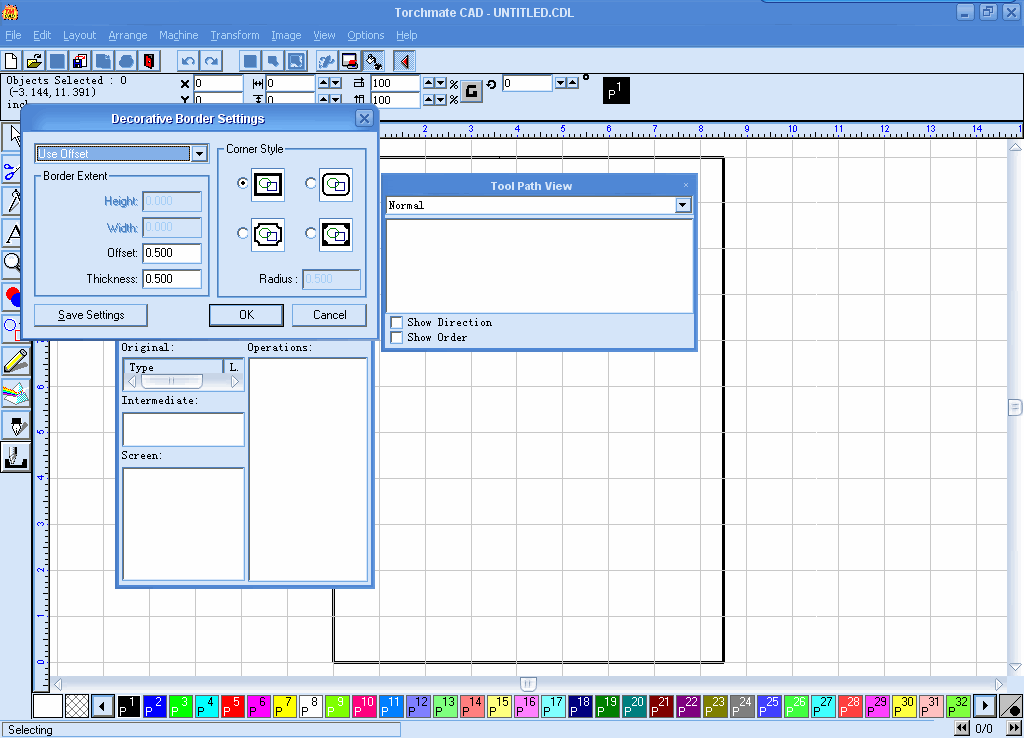Viewport: 1024px width, 738px height.
Task: Open the Options menu
Action: click(366, 35)
